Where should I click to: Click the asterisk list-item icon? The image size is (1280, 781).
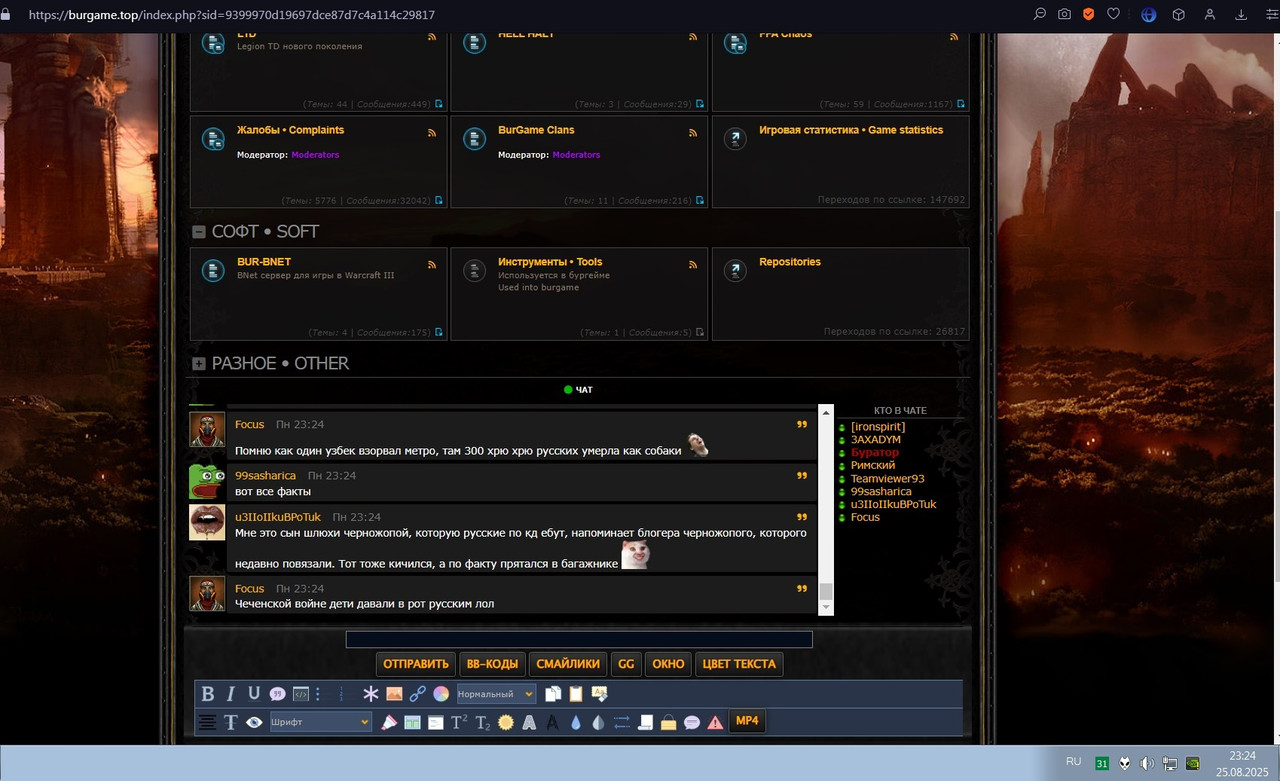tap(371, 694)
